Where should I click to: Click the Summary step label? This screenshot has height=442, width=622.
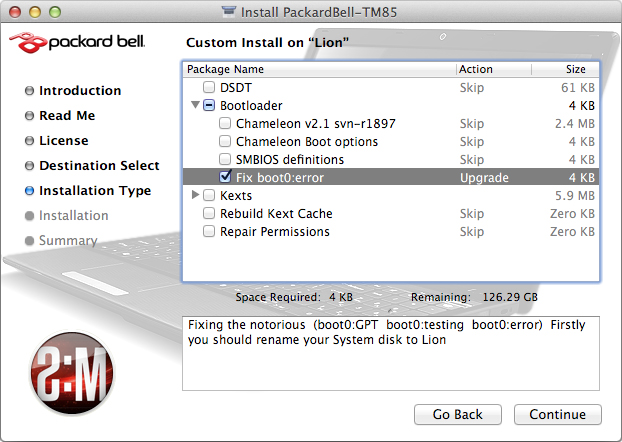68,240
